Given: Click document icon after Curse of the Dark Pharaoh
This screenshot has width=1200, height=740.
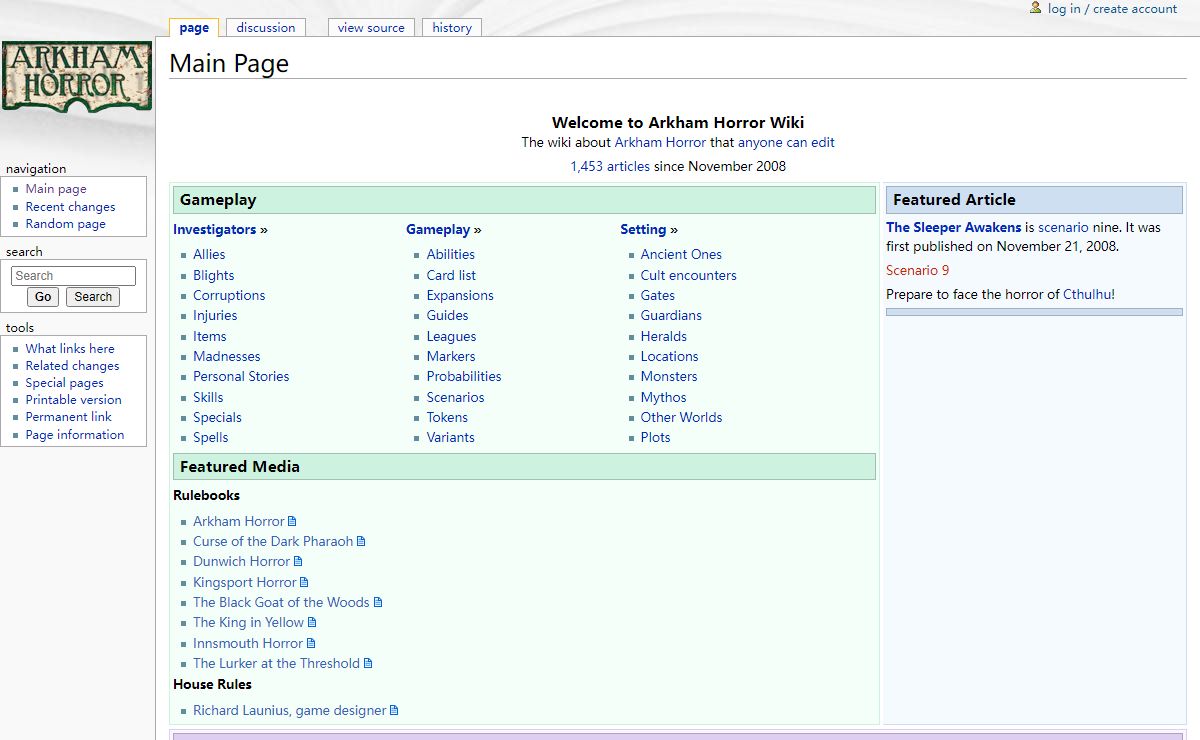Looking at the screenshot, I should point(361,541).
